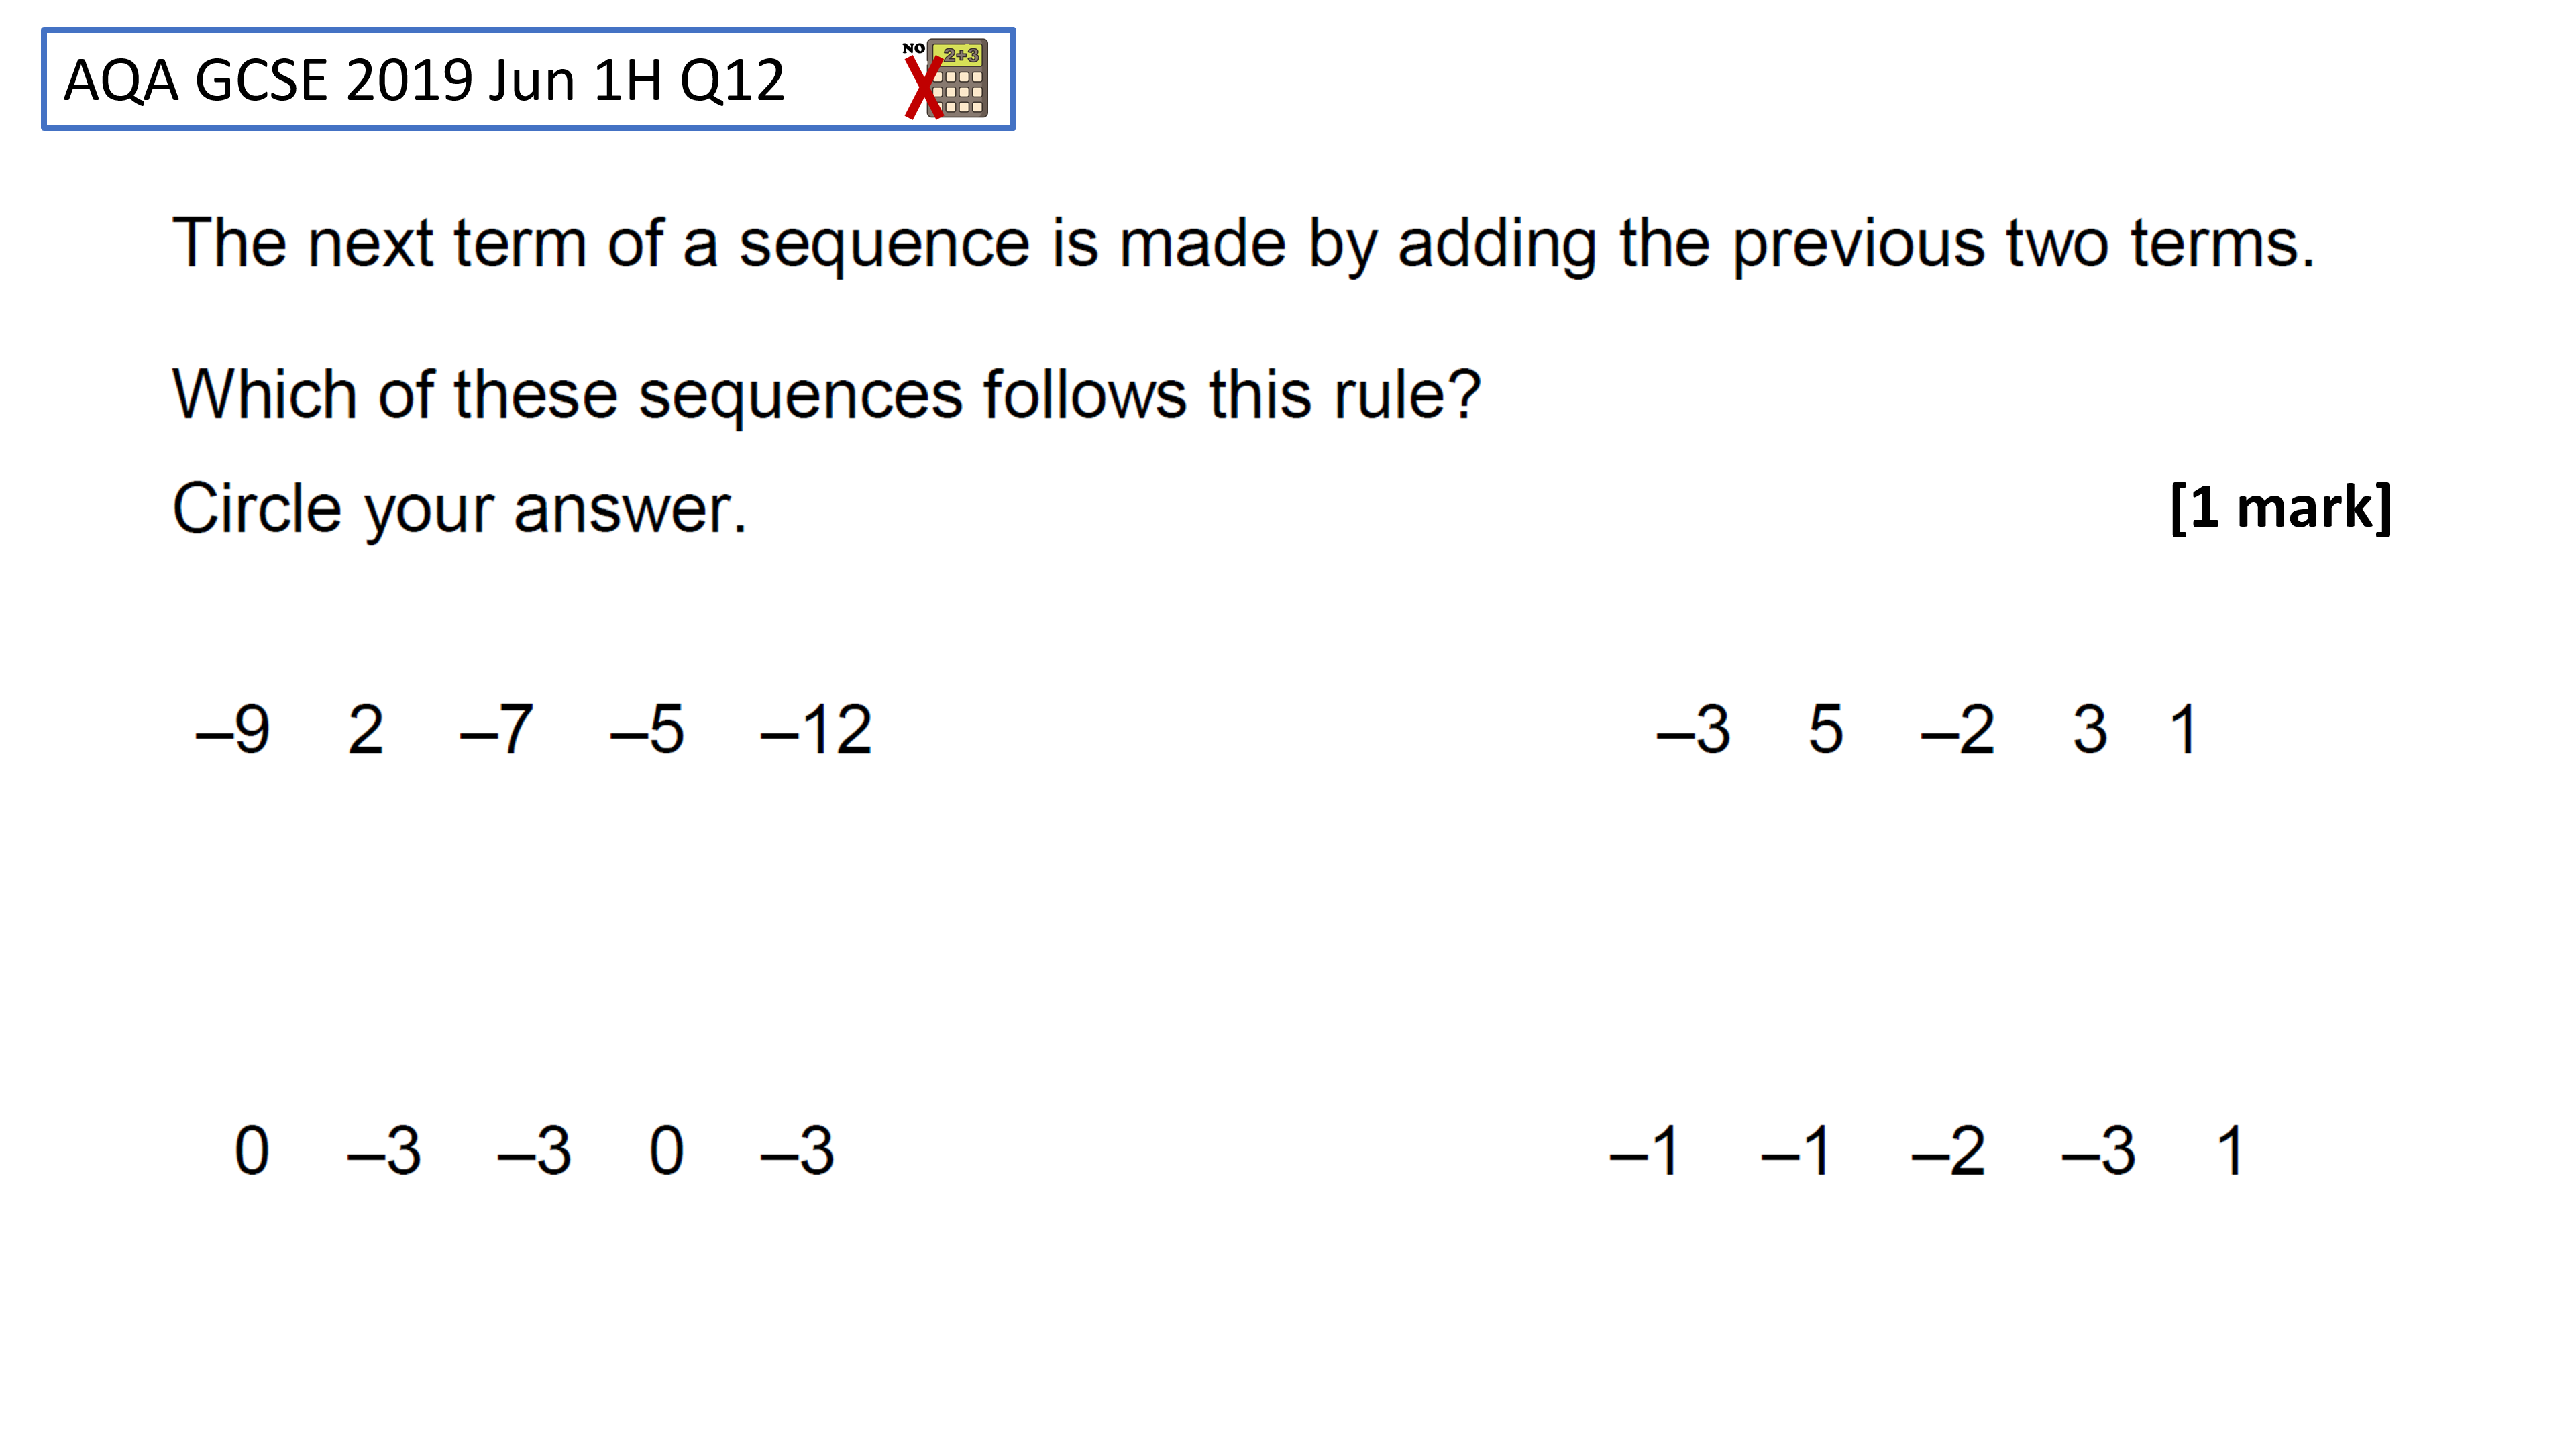
Task: Click the –7 term in first sequence
Action: tap(496, 730)
